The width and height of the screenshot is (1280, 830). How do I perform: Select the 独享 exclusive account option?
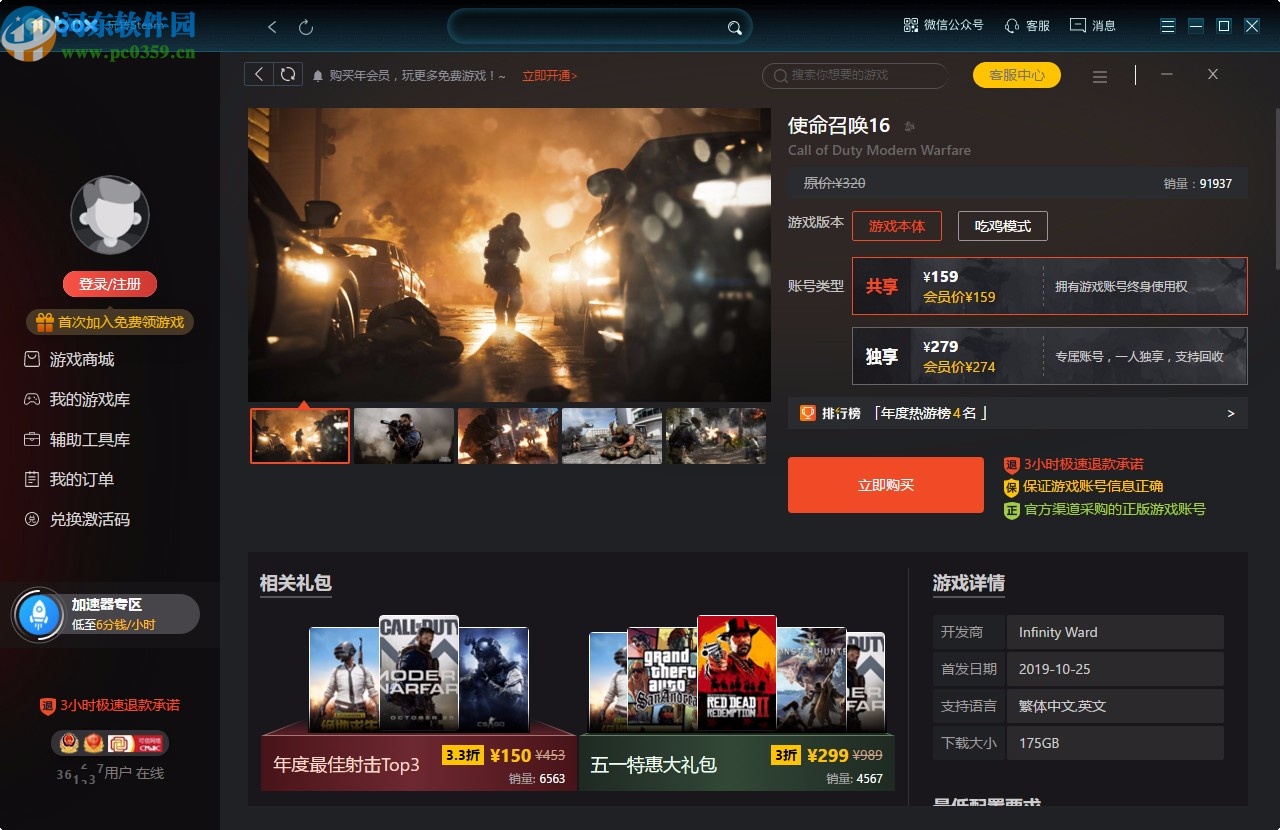[1048, 356]
